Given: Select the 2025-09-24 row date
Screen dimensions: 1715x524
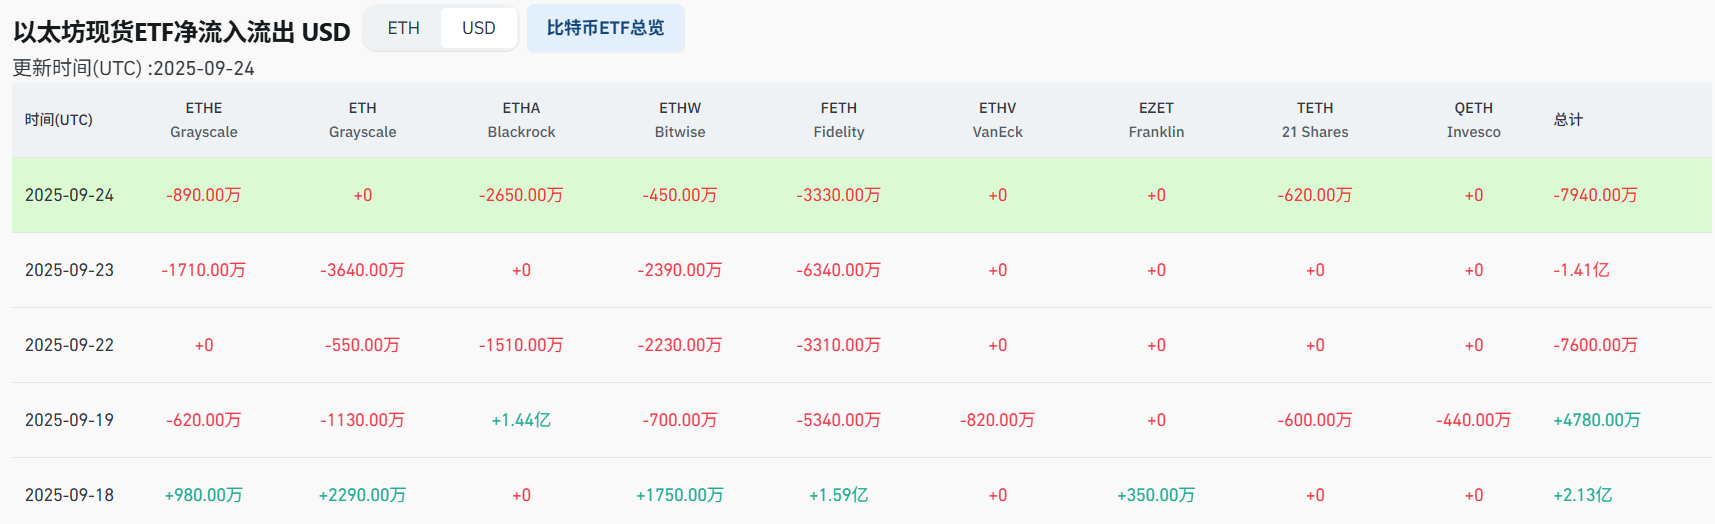Looking at the screenshot, I should click(69, 195).
